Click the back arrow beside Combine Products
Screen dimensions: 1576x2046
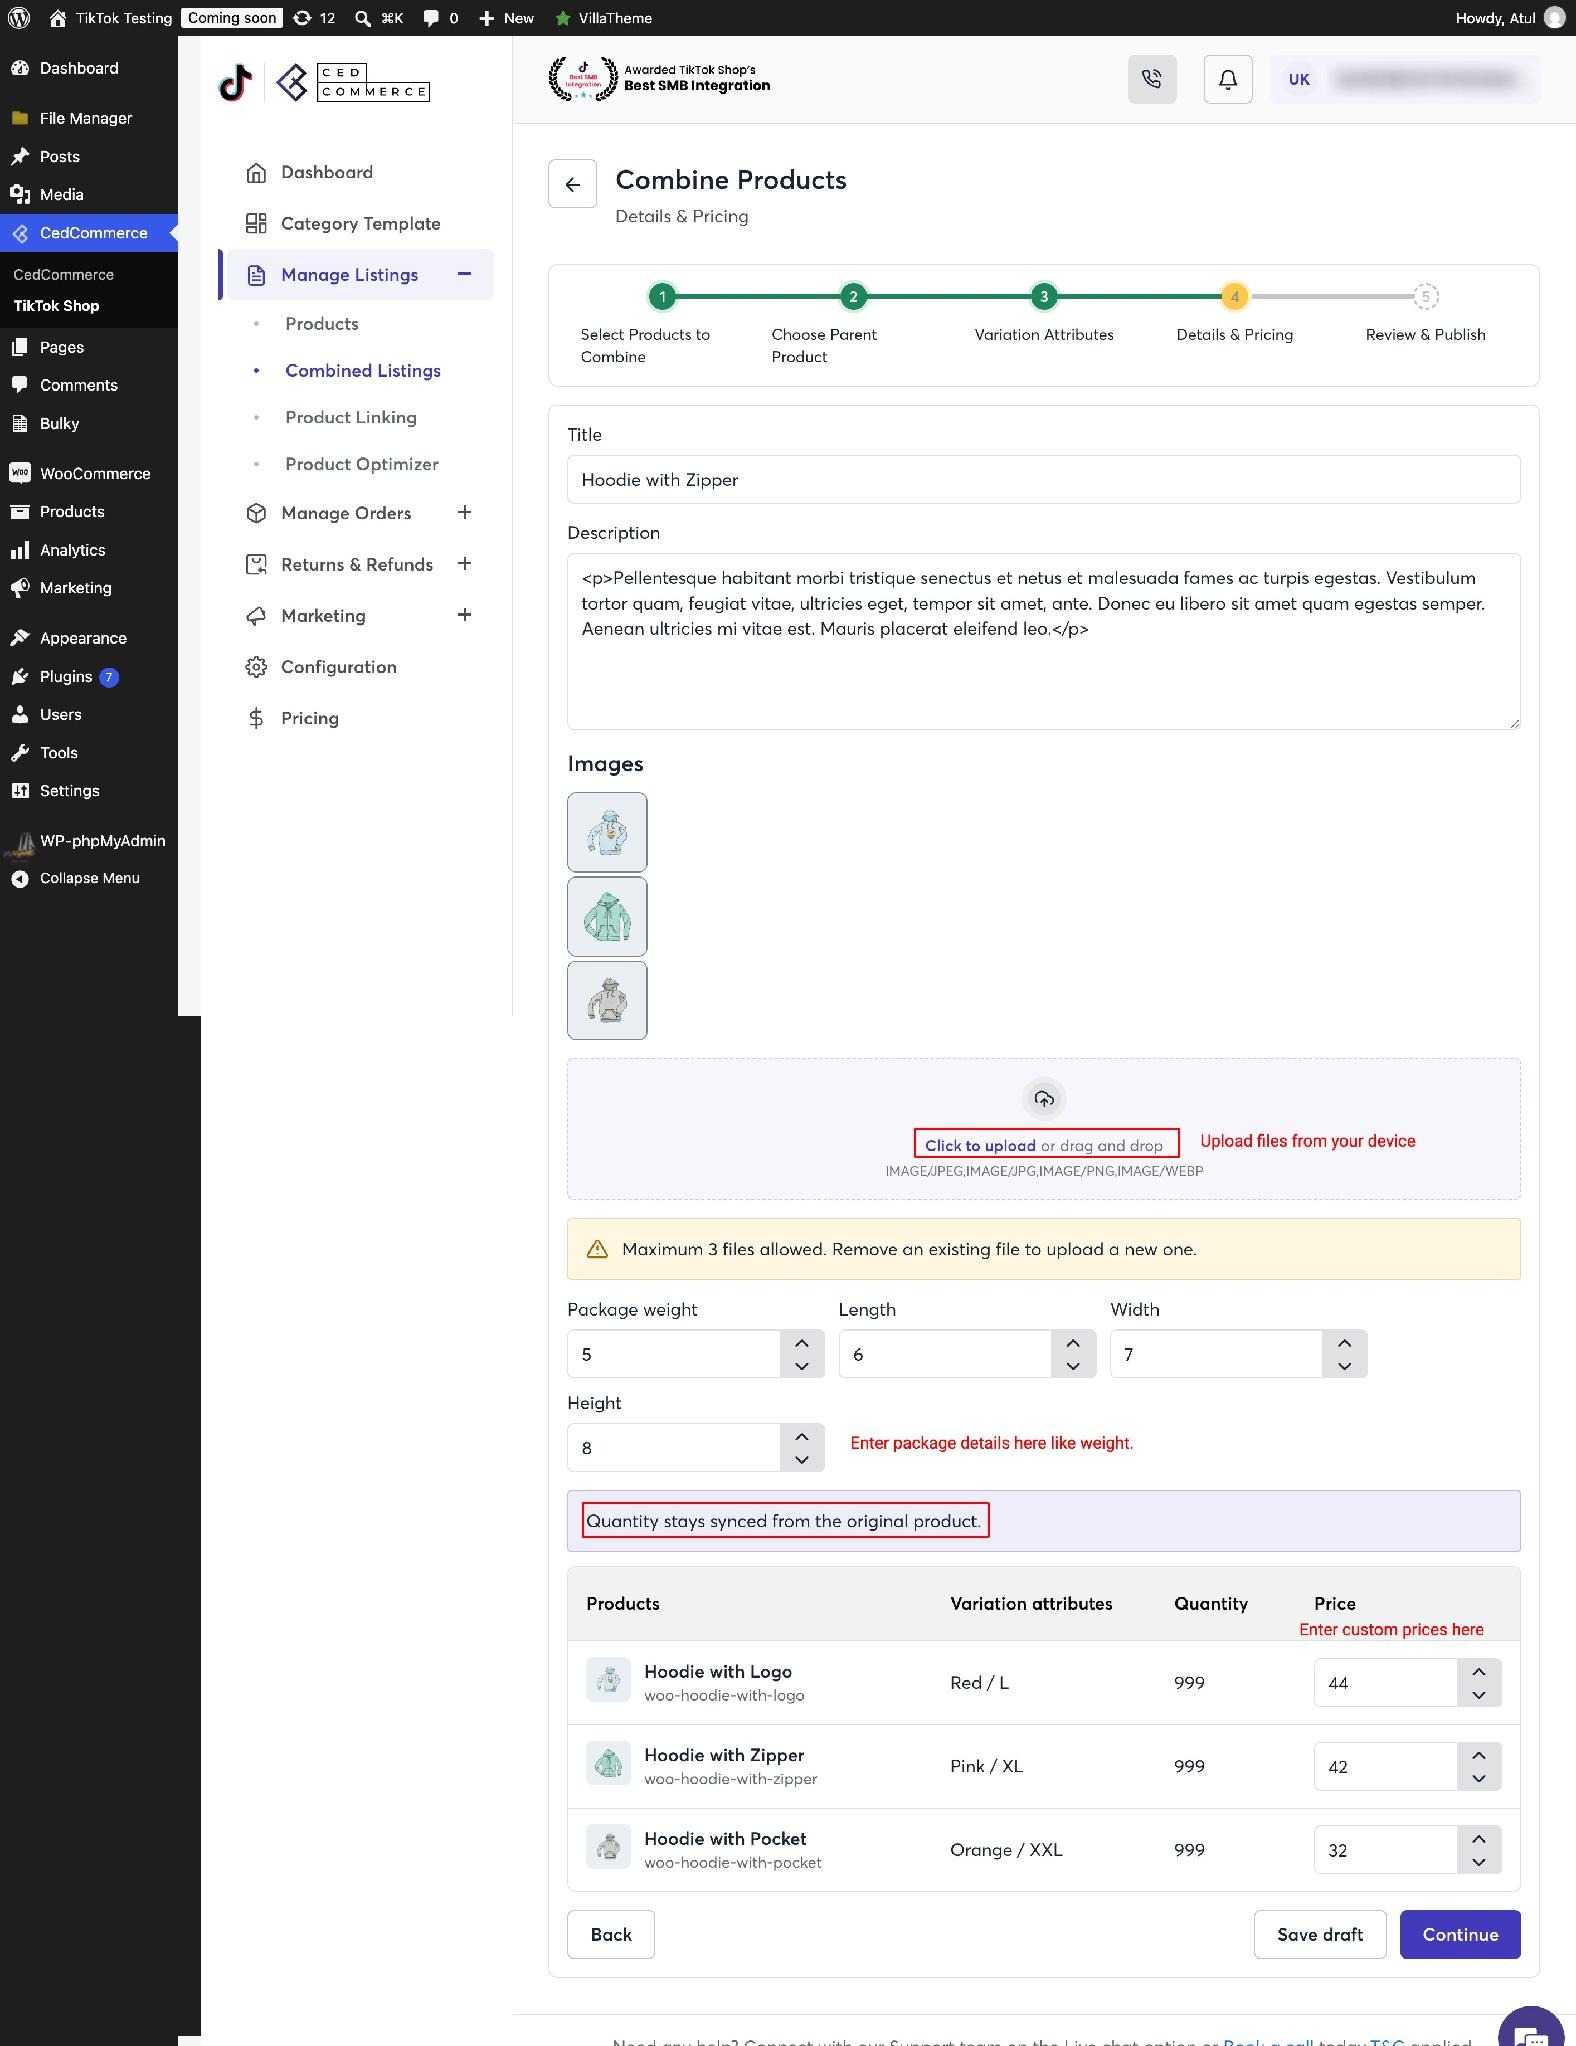(x=572, y=184)
